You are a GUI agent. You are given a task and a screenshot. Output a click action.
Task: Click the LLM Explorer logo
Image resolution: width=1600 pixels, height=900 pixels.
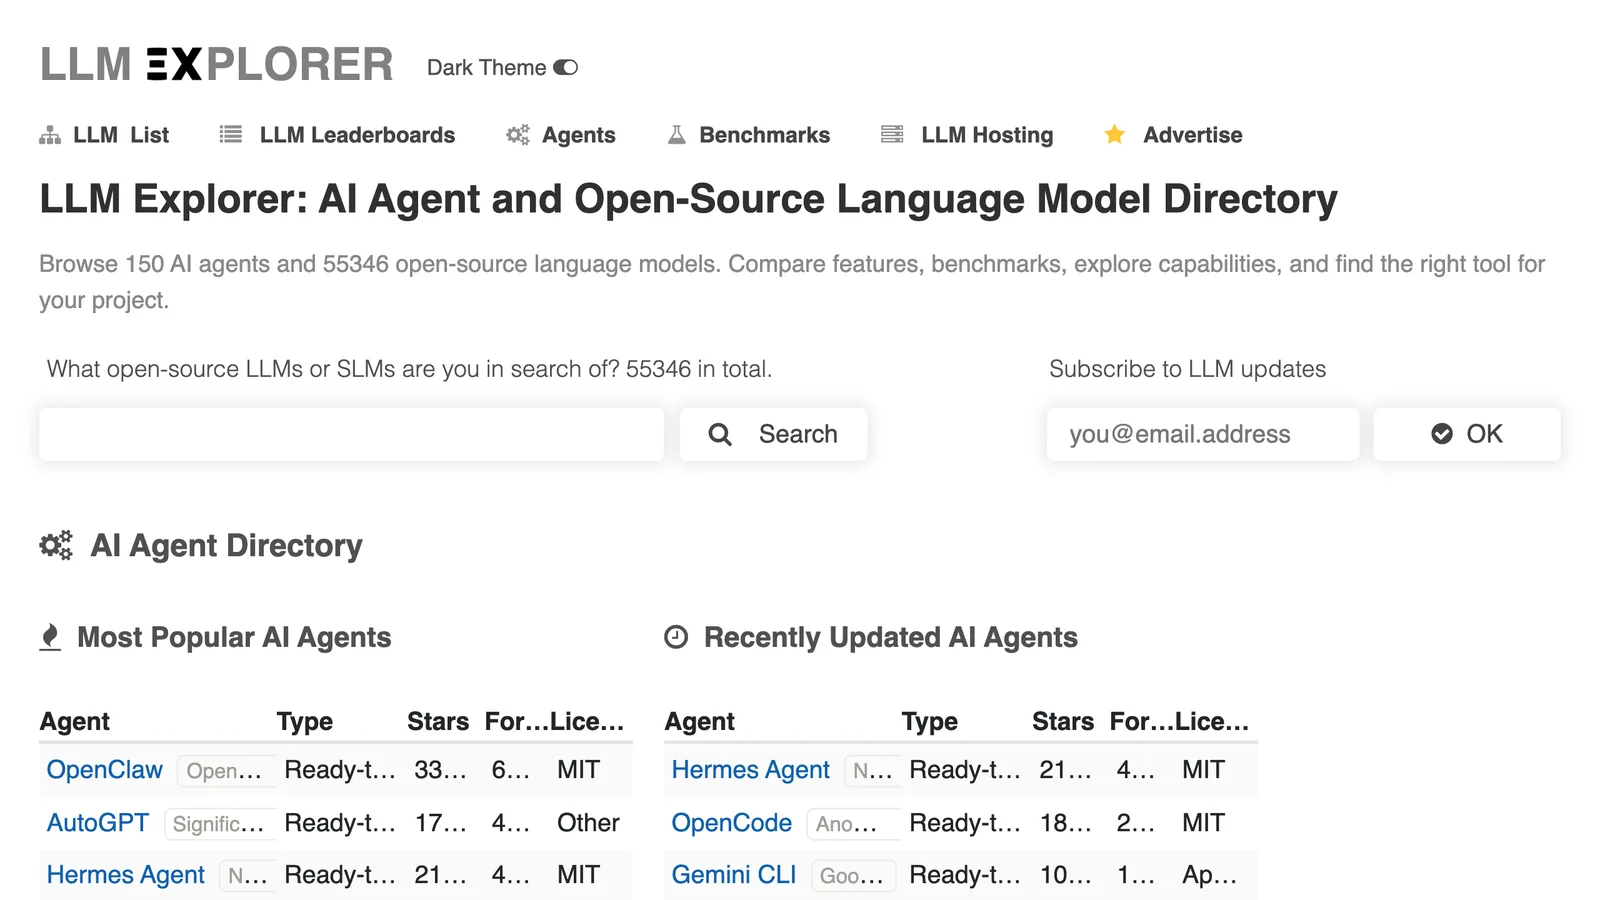tap(216, 65)
